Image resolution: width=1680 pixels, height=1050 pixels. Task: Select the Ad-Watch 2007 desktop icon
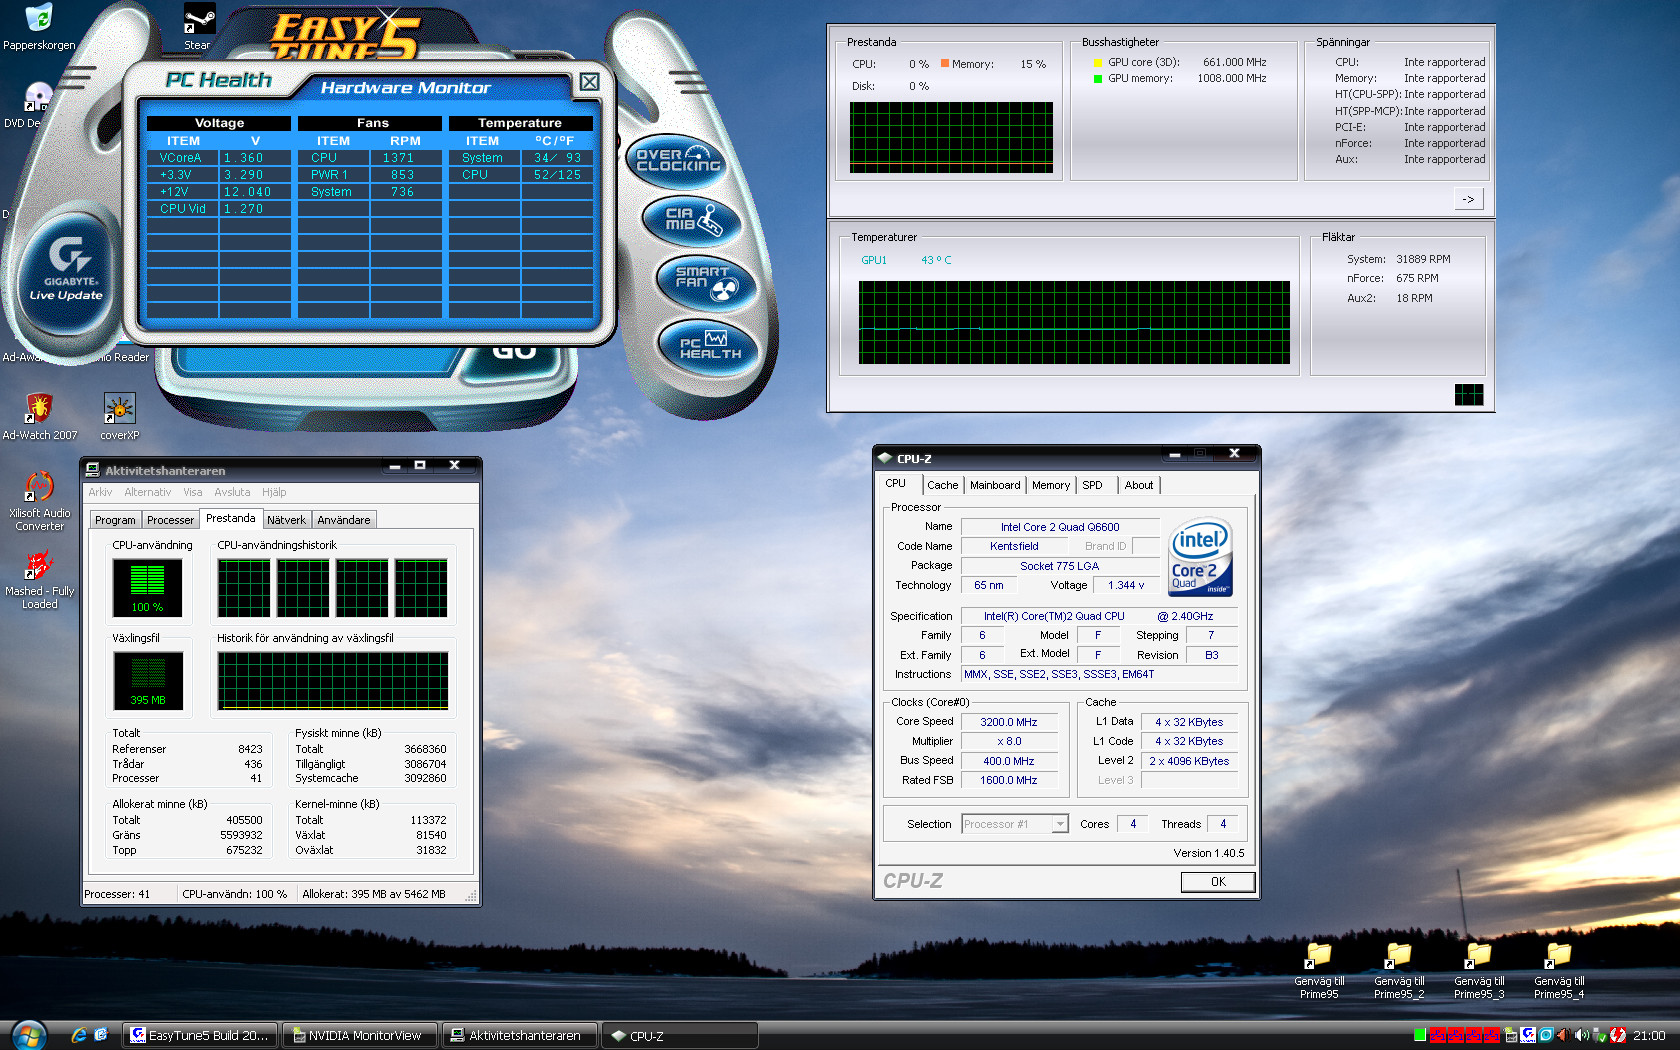pyautogui.click(x=39, y=415)
